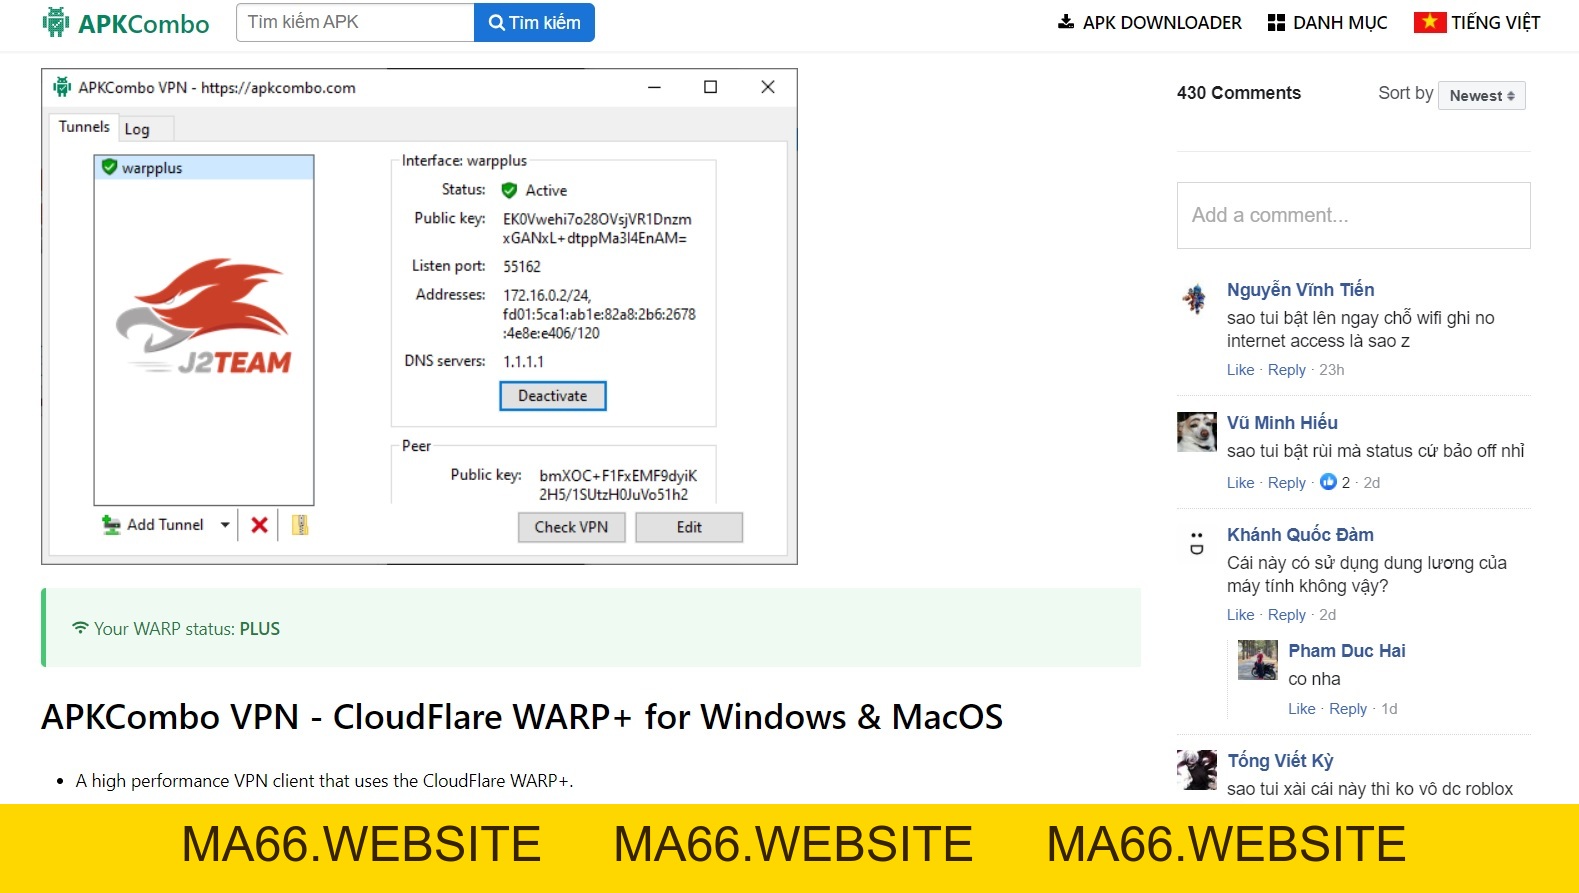Click the 1d timestamp on Hai's reply

click(1389, 709)
